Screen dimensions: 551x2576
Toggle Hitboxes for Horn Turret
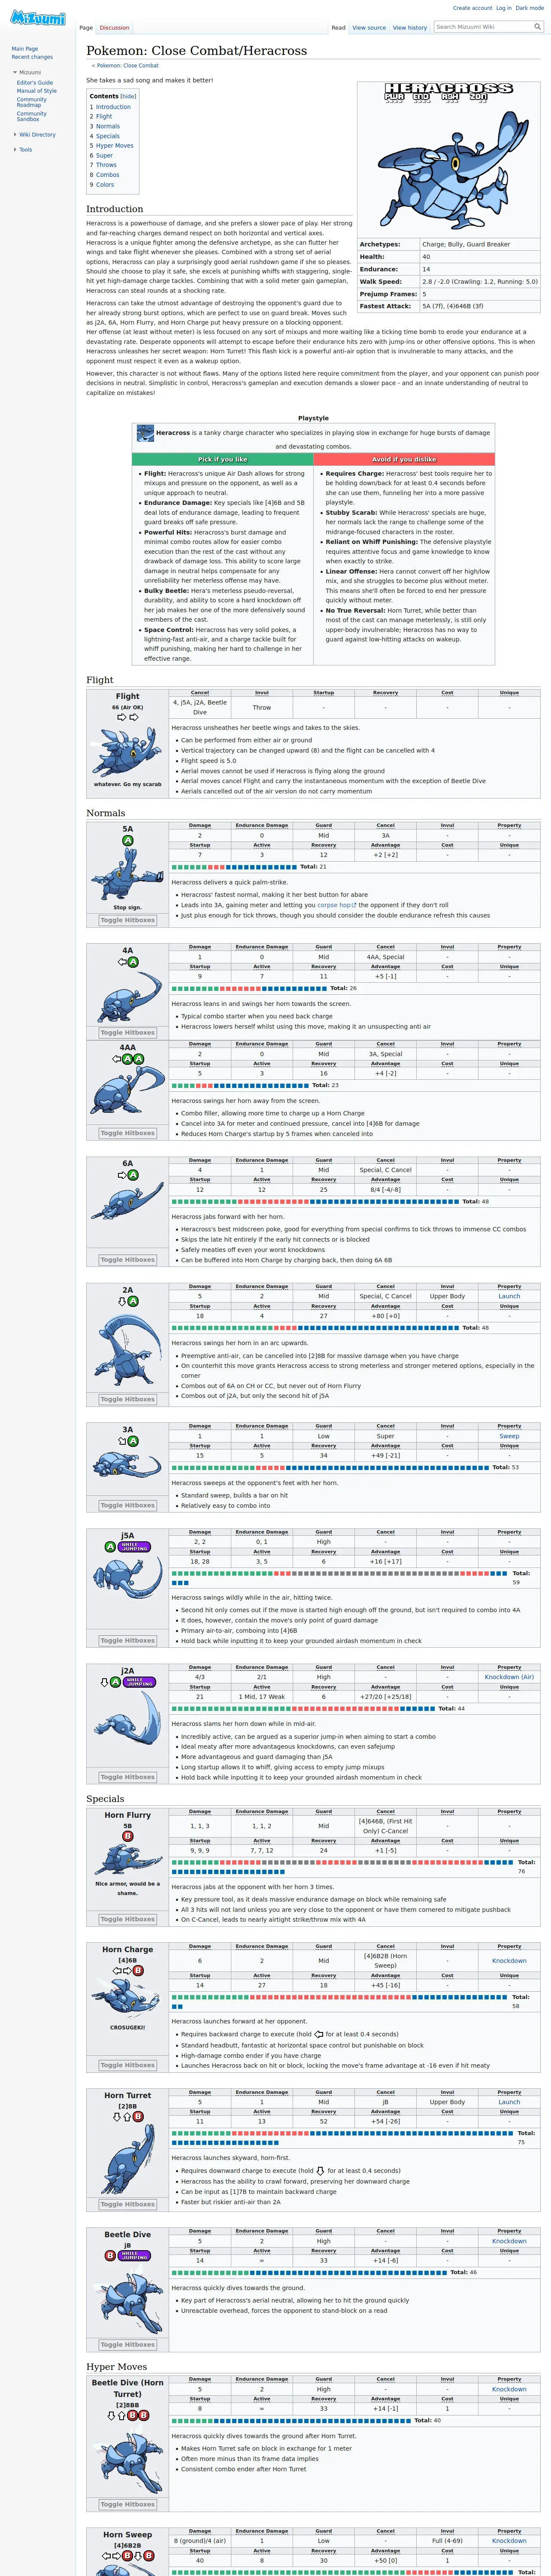(127, 2204)
